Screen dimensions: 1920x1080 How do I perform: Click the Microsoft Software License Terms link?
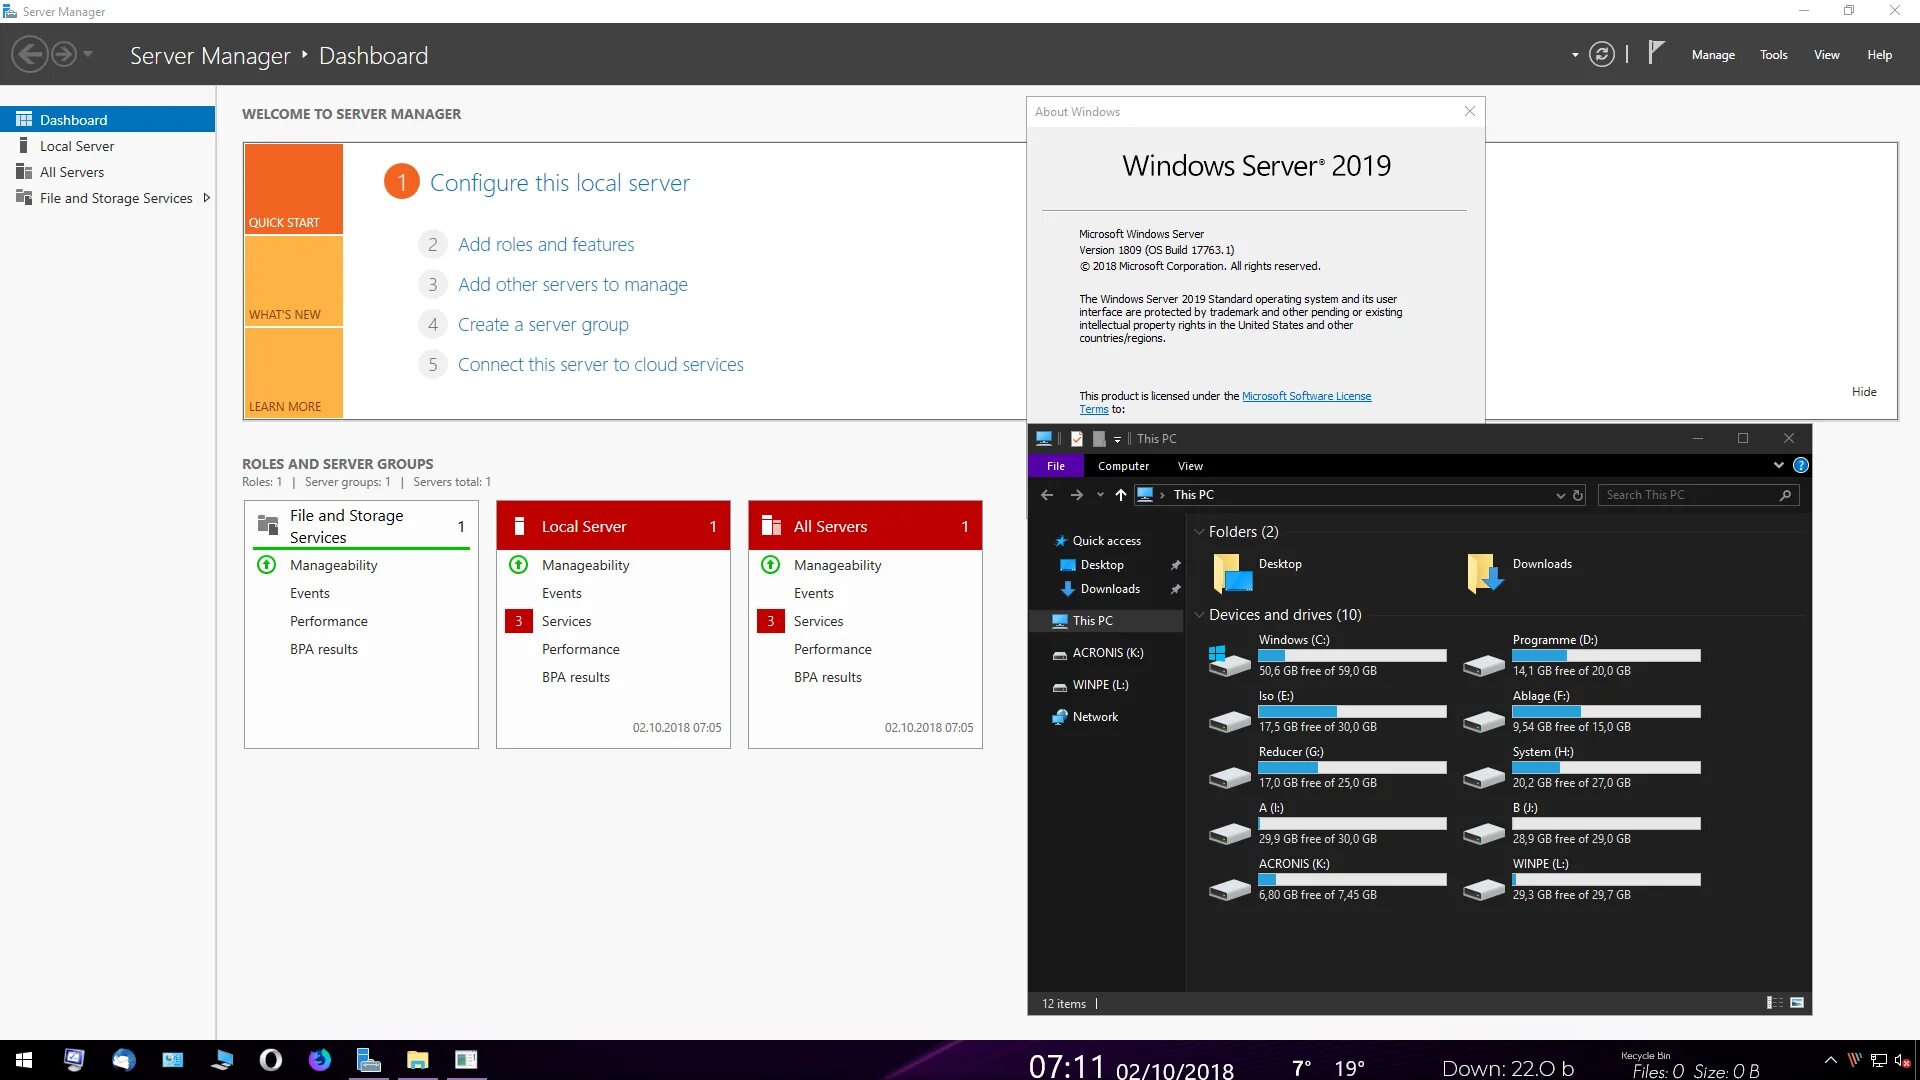coord(1306,396)
